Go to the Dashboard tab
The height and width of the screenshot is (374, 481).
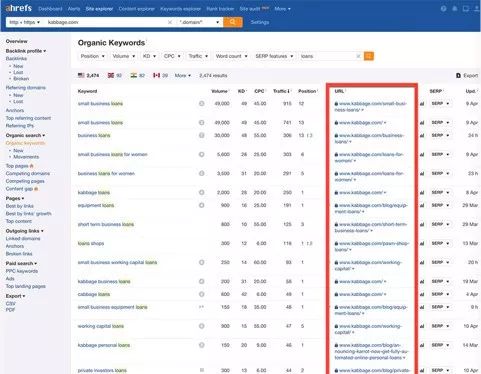(x=50, y=9)
